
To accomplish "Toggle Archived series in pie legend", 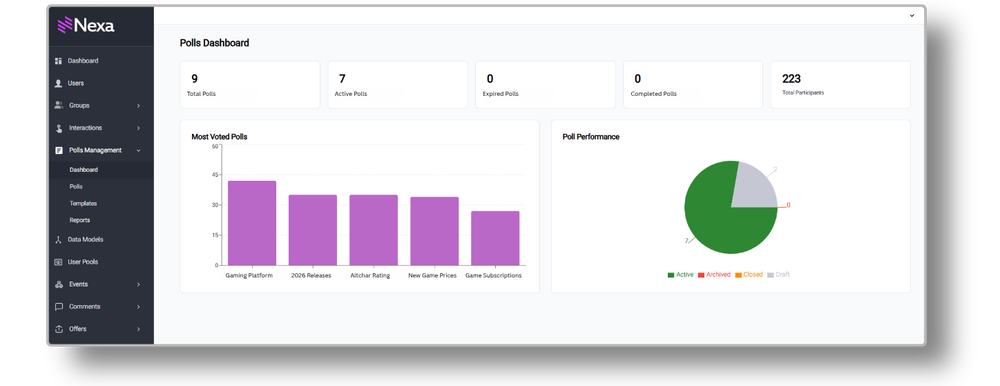I will point(714,275).
